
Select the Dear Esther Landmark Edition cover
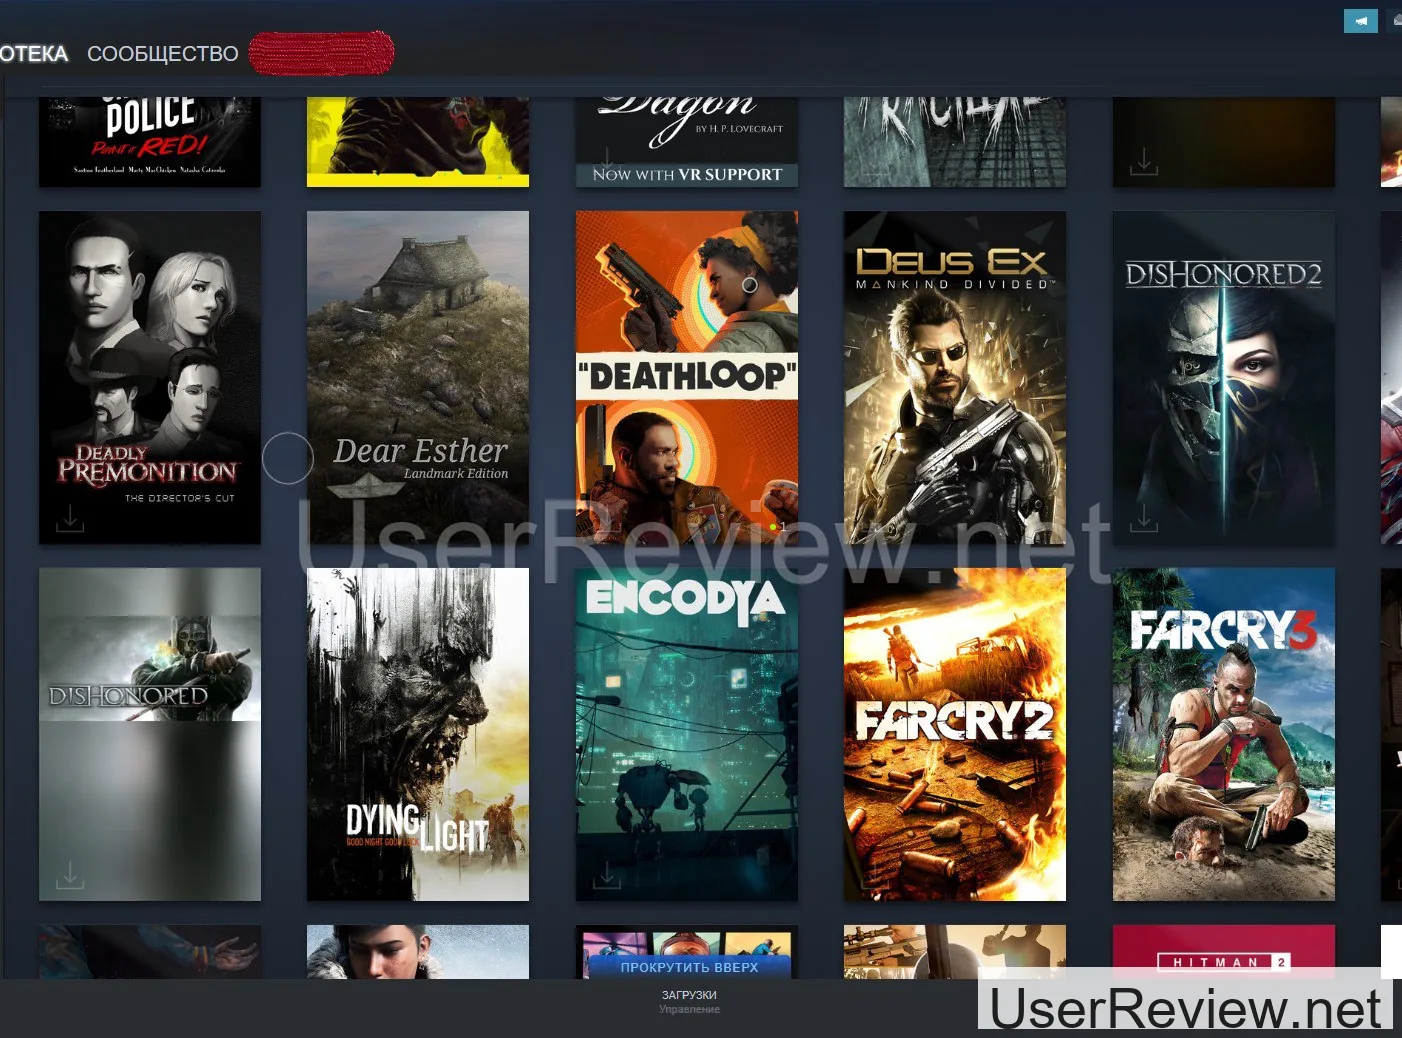(x=417, y=377)
